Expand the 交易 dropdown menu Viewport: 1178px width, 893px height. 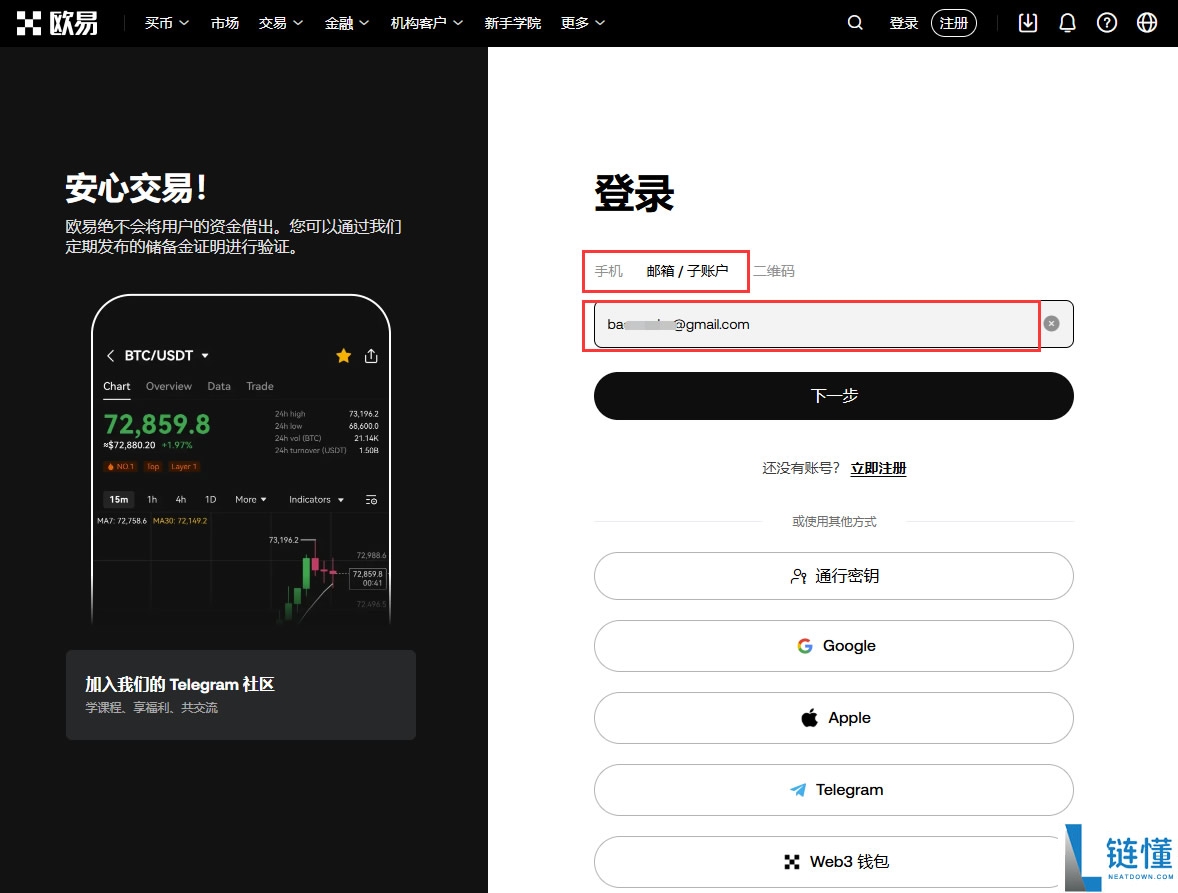pos(281,23)
